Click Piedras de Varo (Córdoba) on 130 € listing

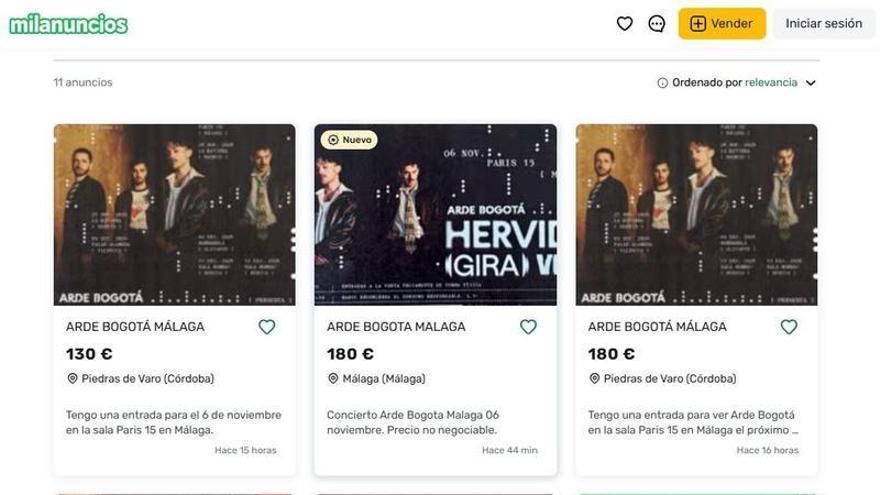click(x=148, y=379)
